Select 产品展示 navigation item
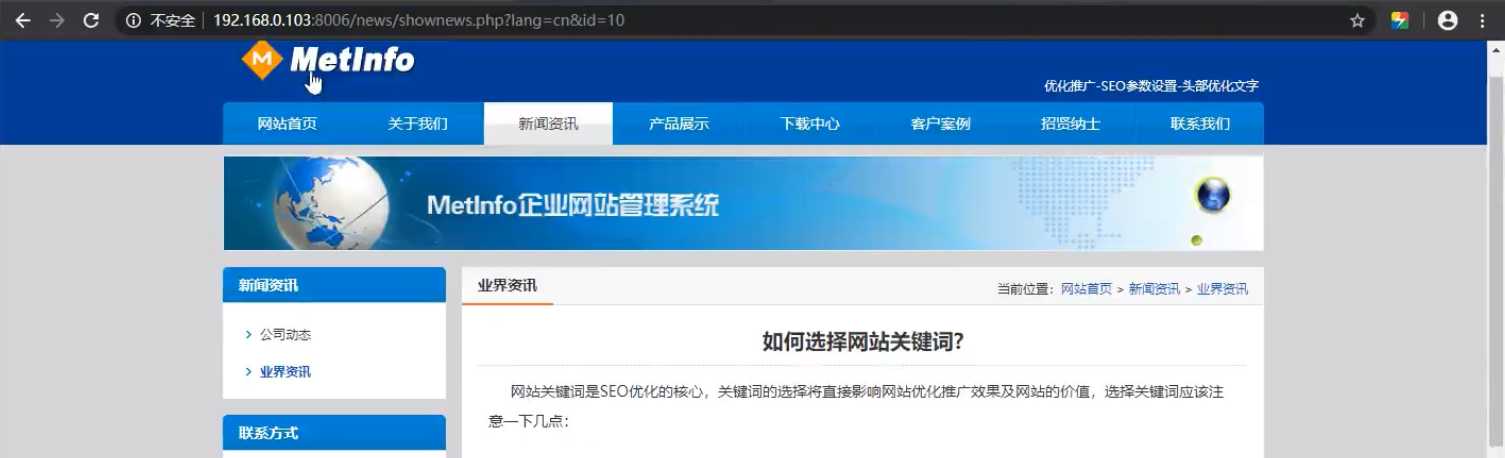Image resolution: width=1505 pixels, height=458 pixels. [x=678, y=124]
